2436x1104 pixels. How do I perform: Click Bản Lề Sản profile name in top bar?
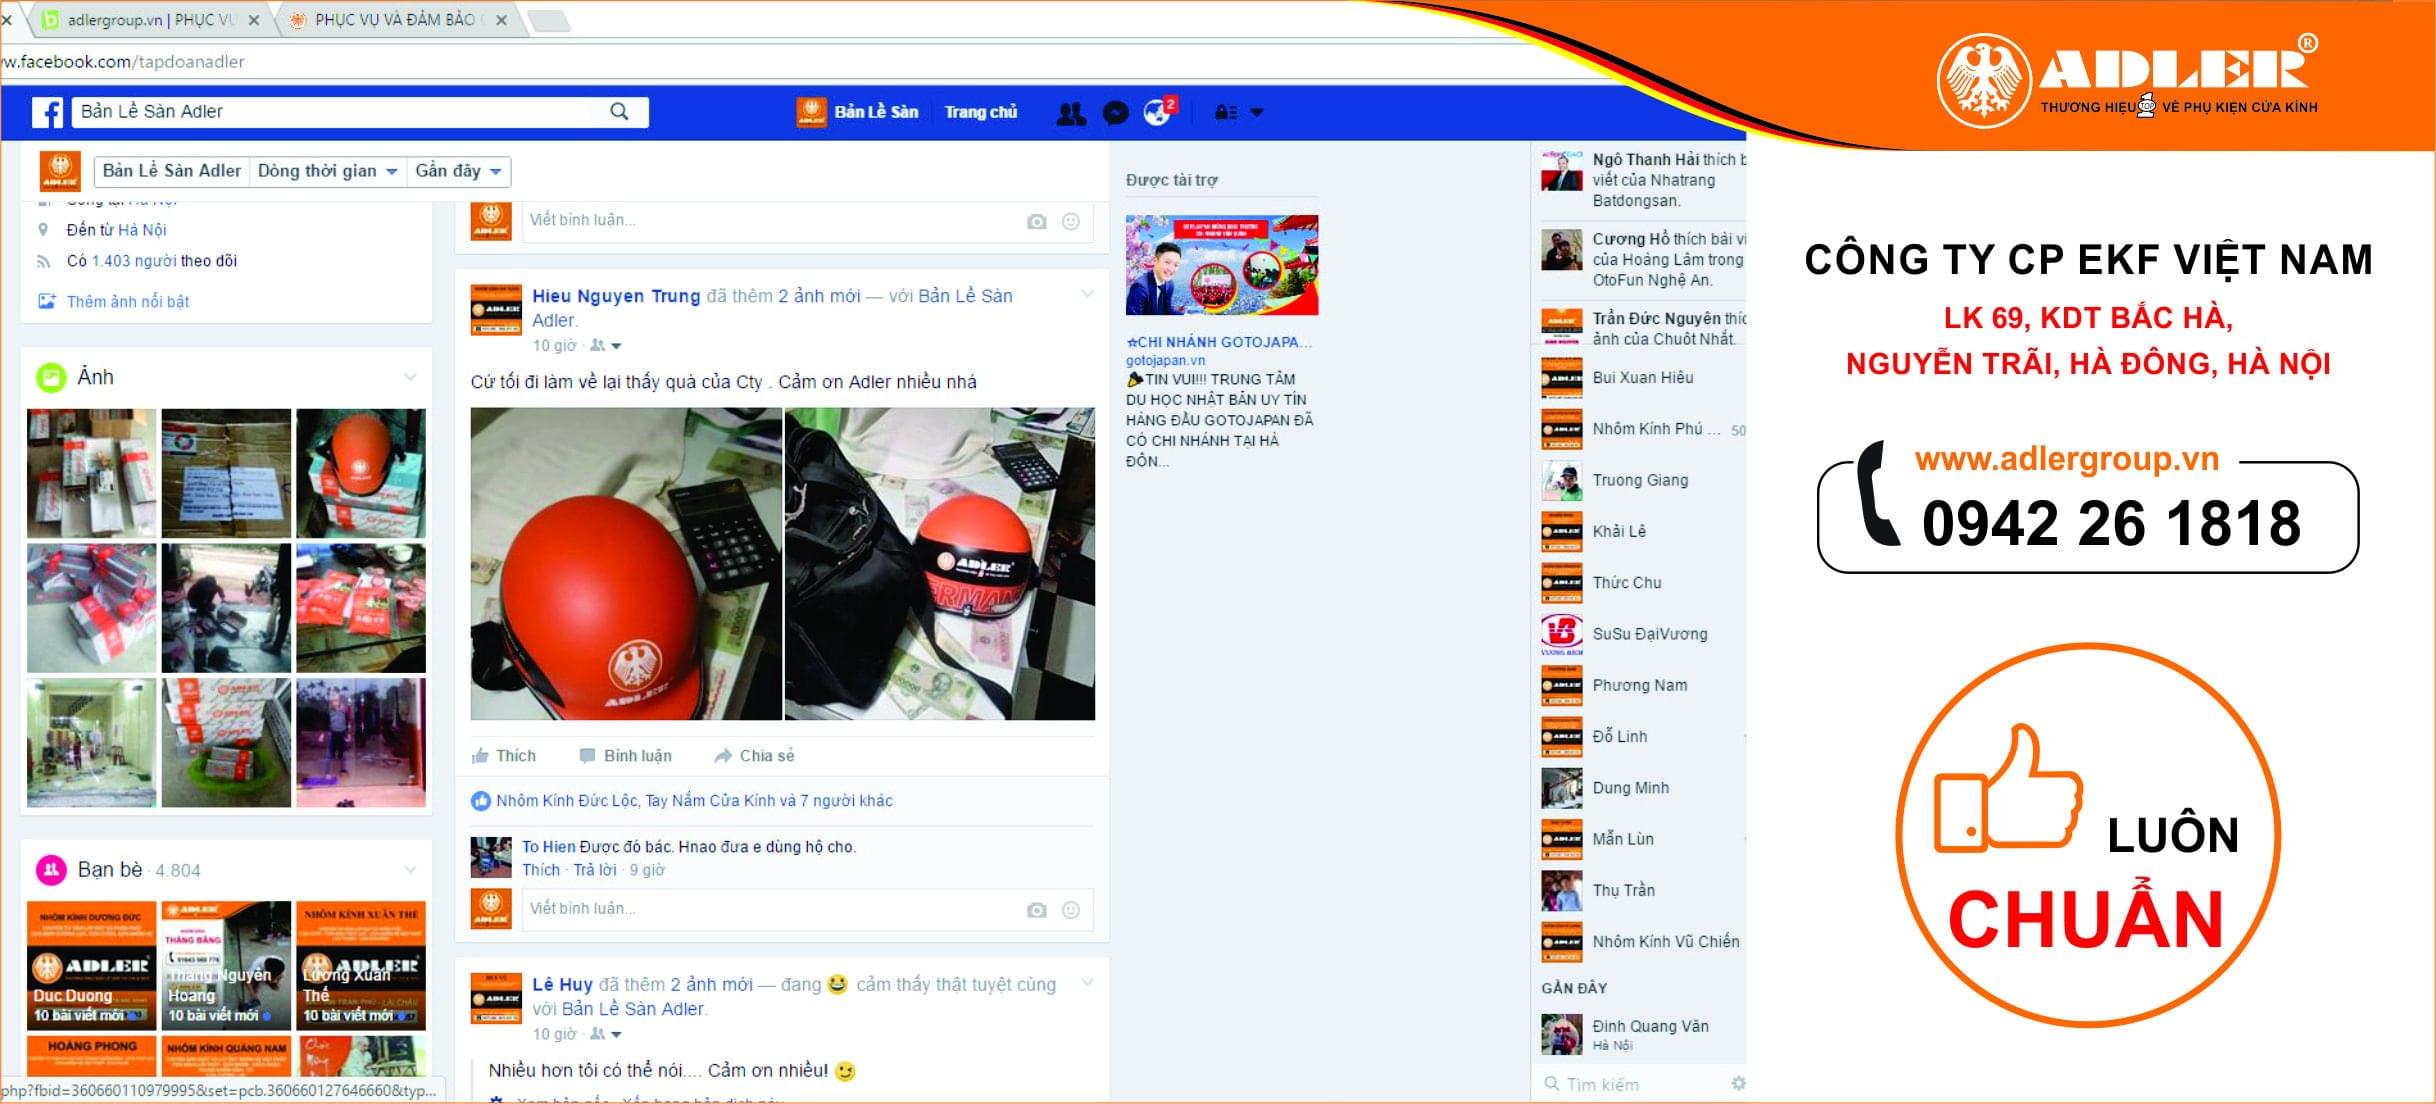click(x=876, y=112)
